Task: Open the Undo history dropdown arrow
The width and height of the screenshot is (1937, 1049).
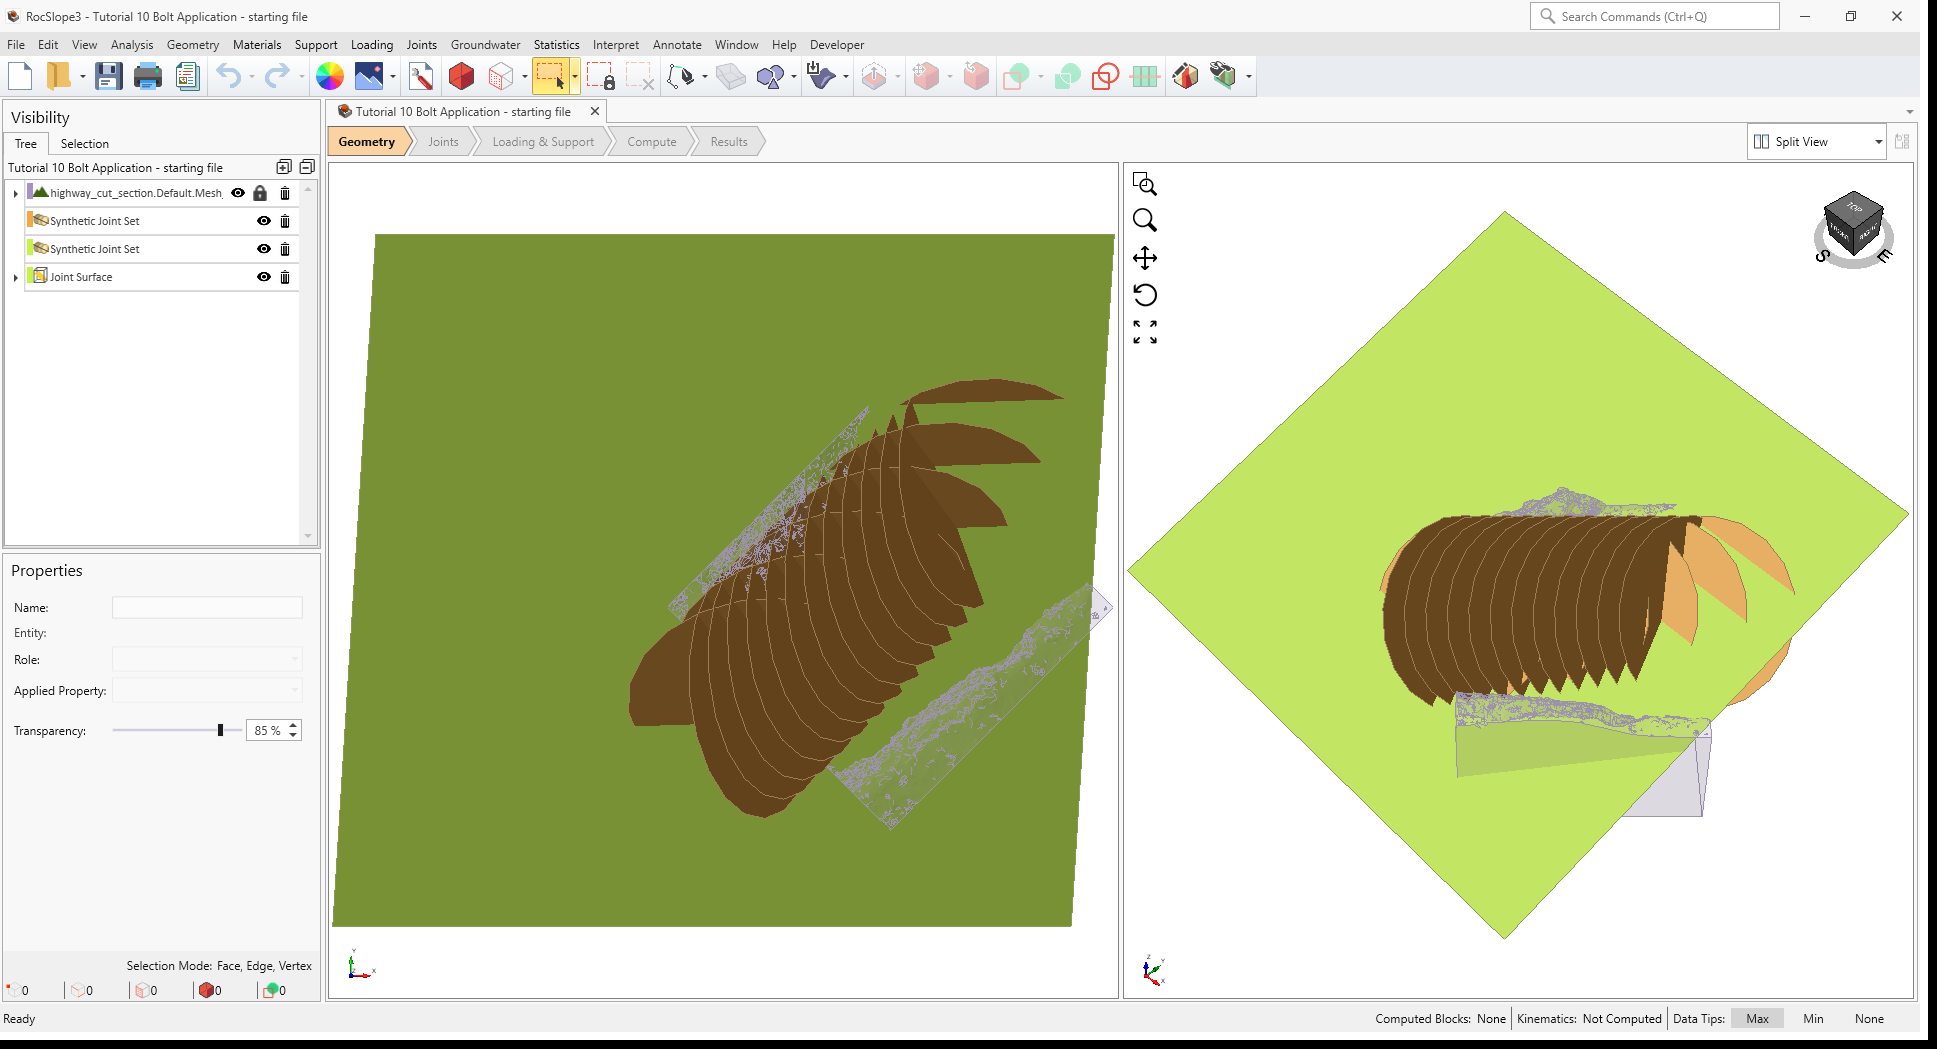Action: [x=252, y=77]
